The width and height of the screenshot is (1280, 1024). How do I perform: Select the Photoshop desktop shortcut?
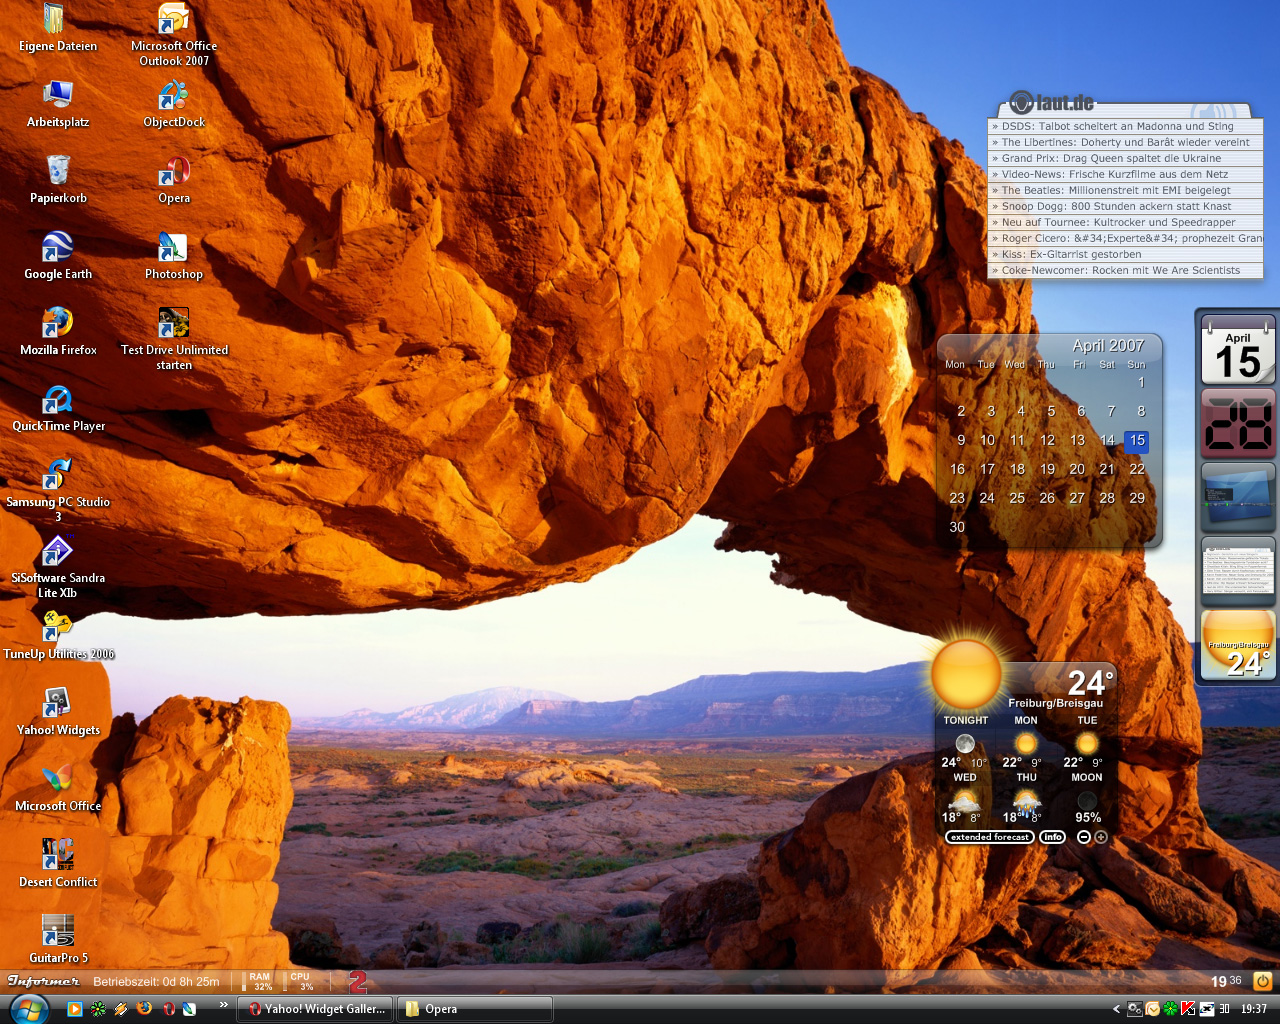174,256
